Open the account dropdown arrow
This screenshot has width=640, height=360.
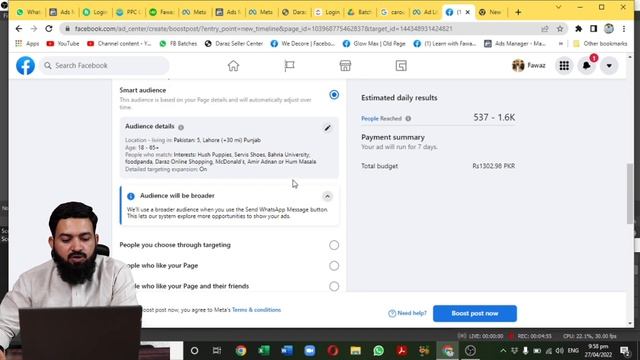[x=609, y=66]
